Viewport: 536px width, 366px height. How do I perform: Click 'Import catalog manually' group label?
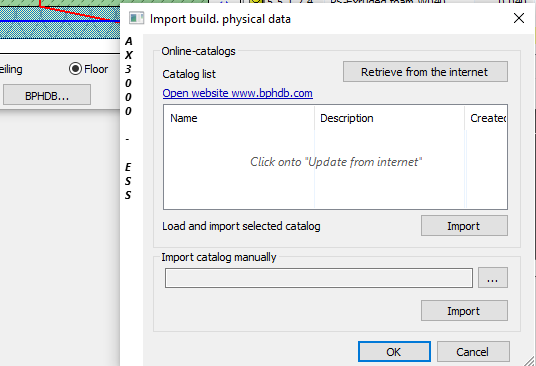pyautogui.click(x=219, y=257)
